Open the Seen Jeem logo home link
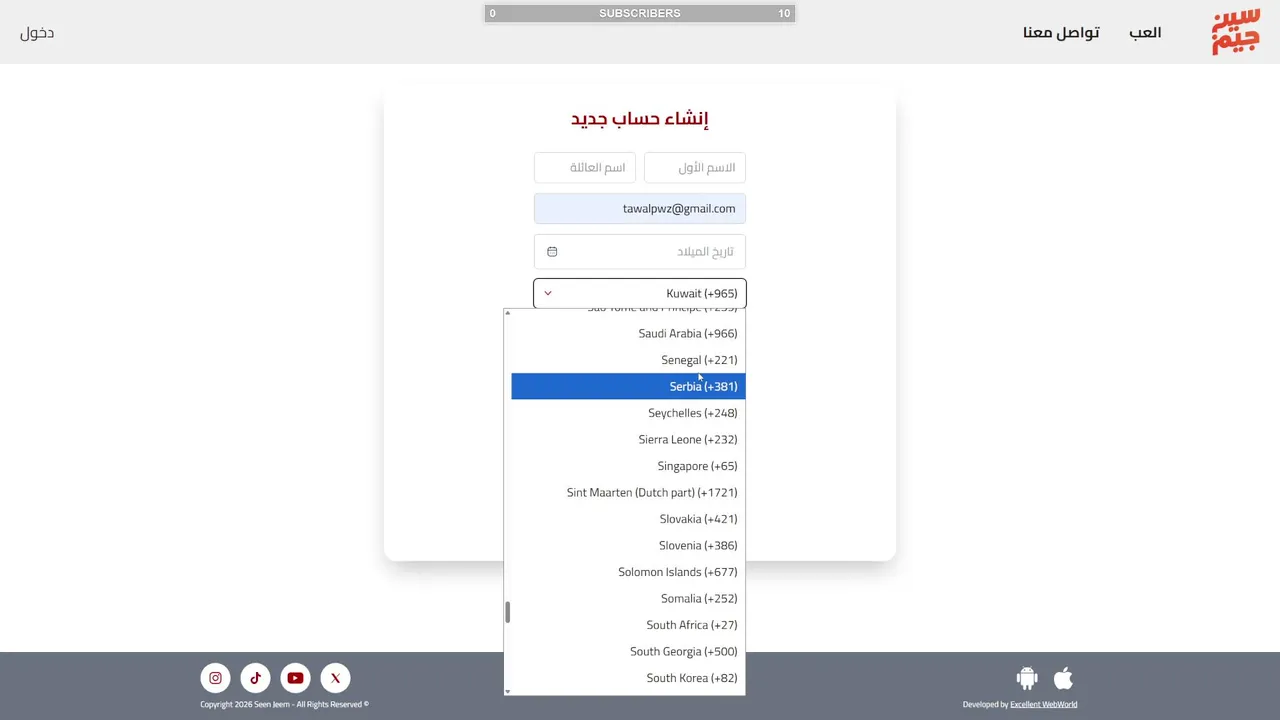 point(1235,33)
